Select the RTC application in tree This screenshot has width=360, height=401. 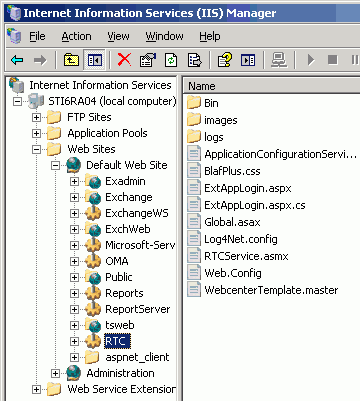coord(117,341)
